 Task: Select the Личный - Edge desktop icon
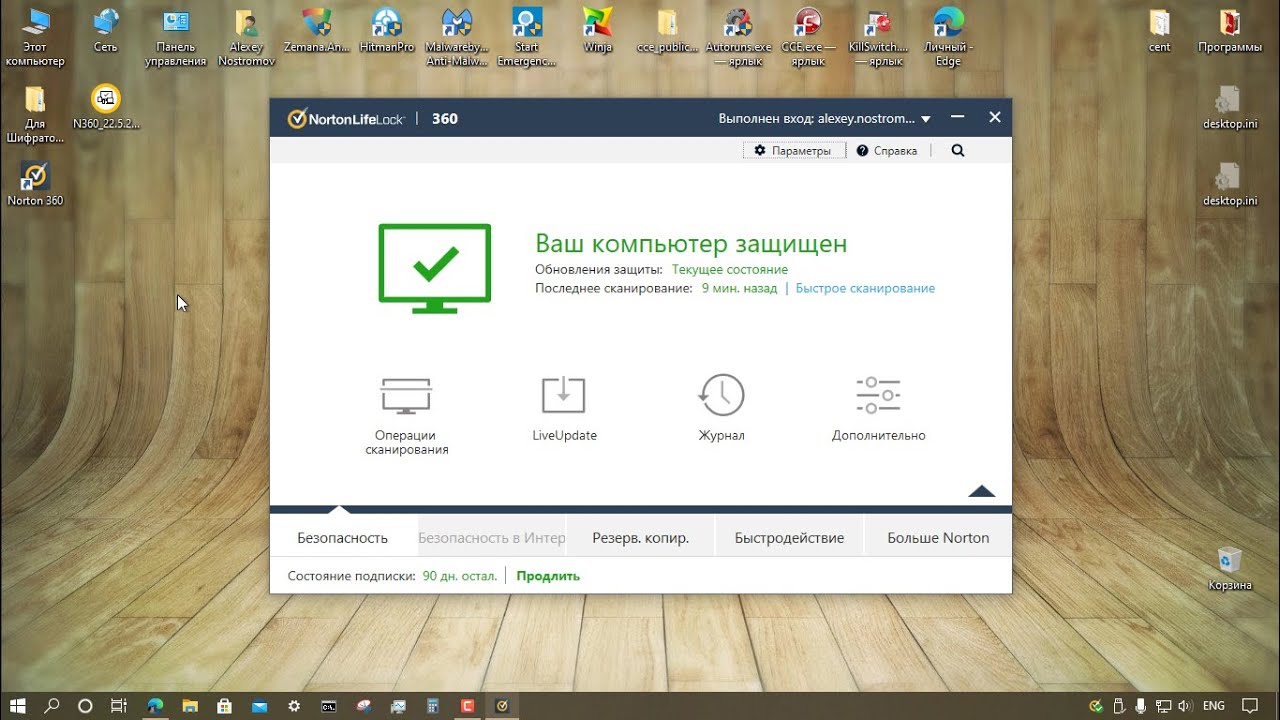(948, 37)
